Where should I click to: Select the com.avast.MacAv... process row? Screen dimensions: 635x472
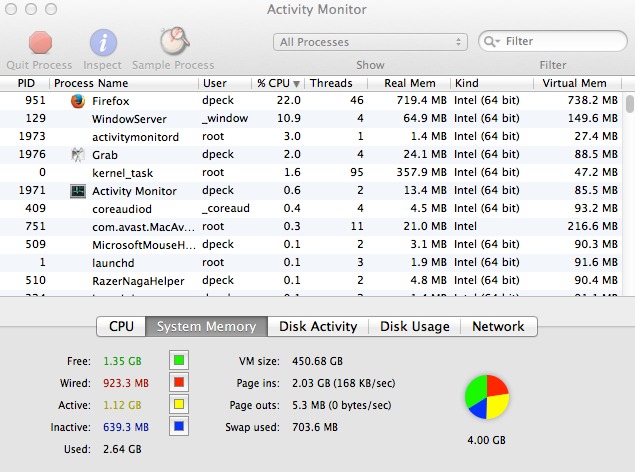click(311, 227)
